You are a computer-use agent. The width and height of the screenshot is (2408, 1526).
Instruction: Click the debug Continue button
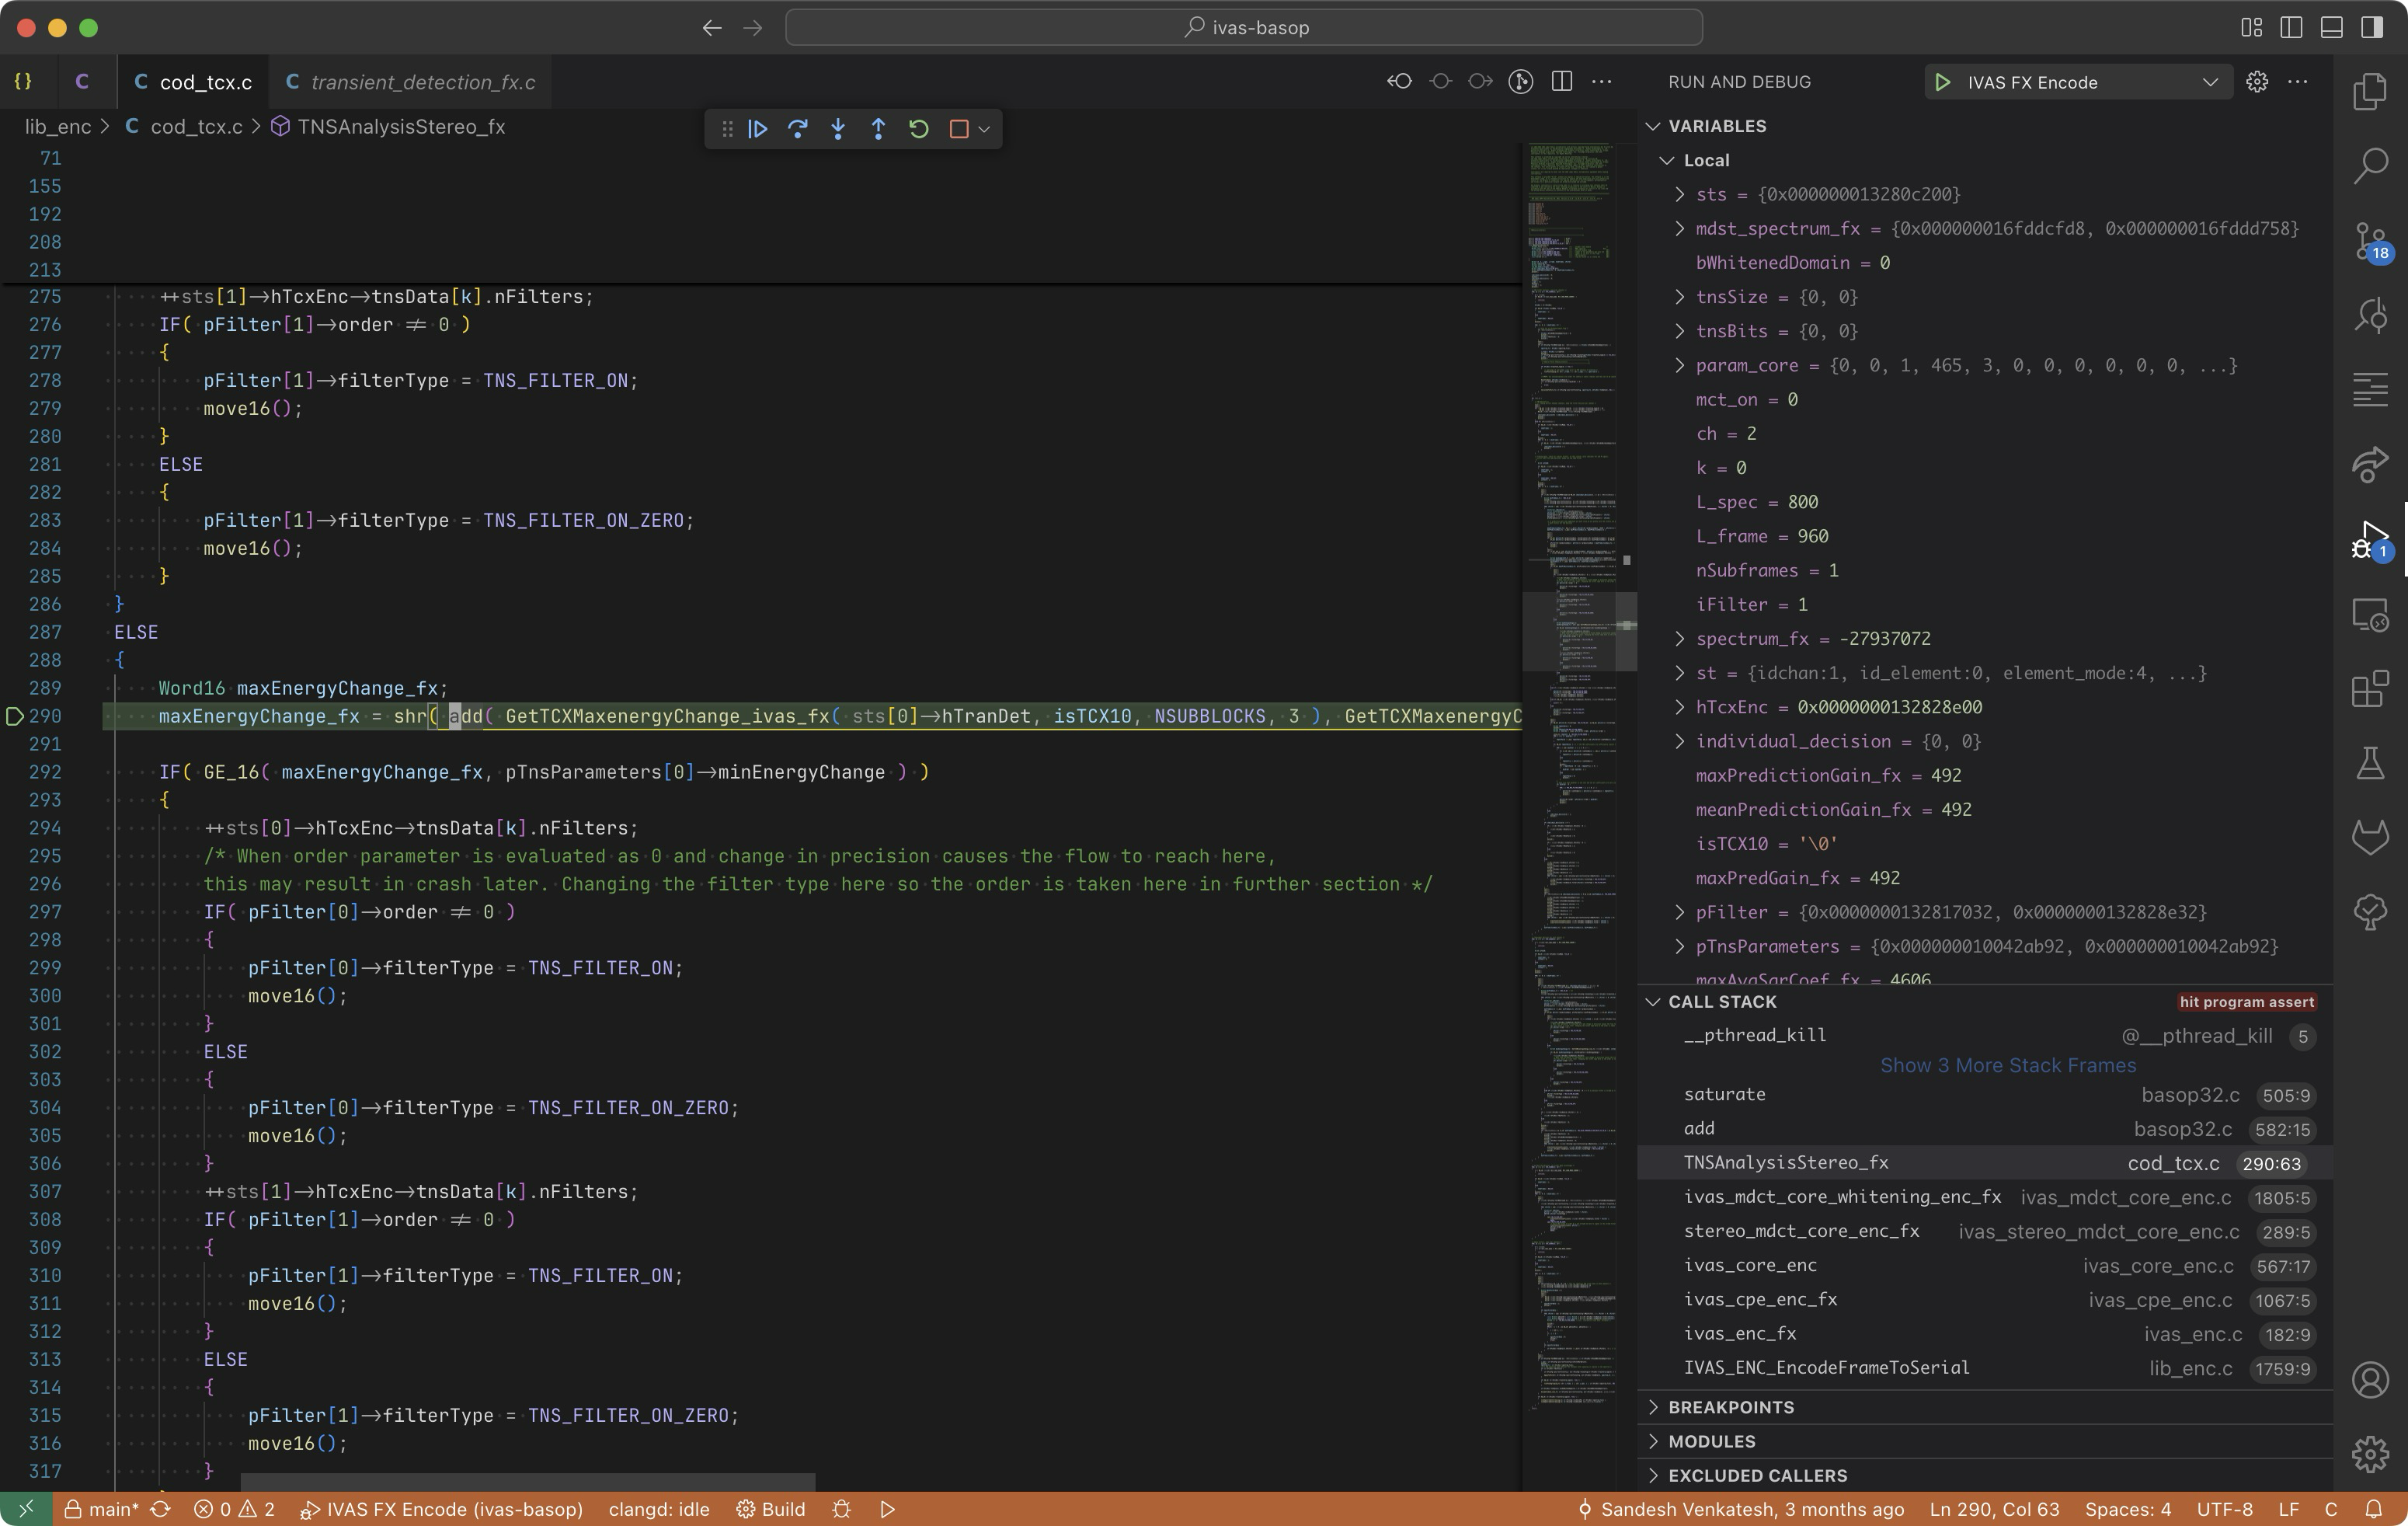[758, 129]
